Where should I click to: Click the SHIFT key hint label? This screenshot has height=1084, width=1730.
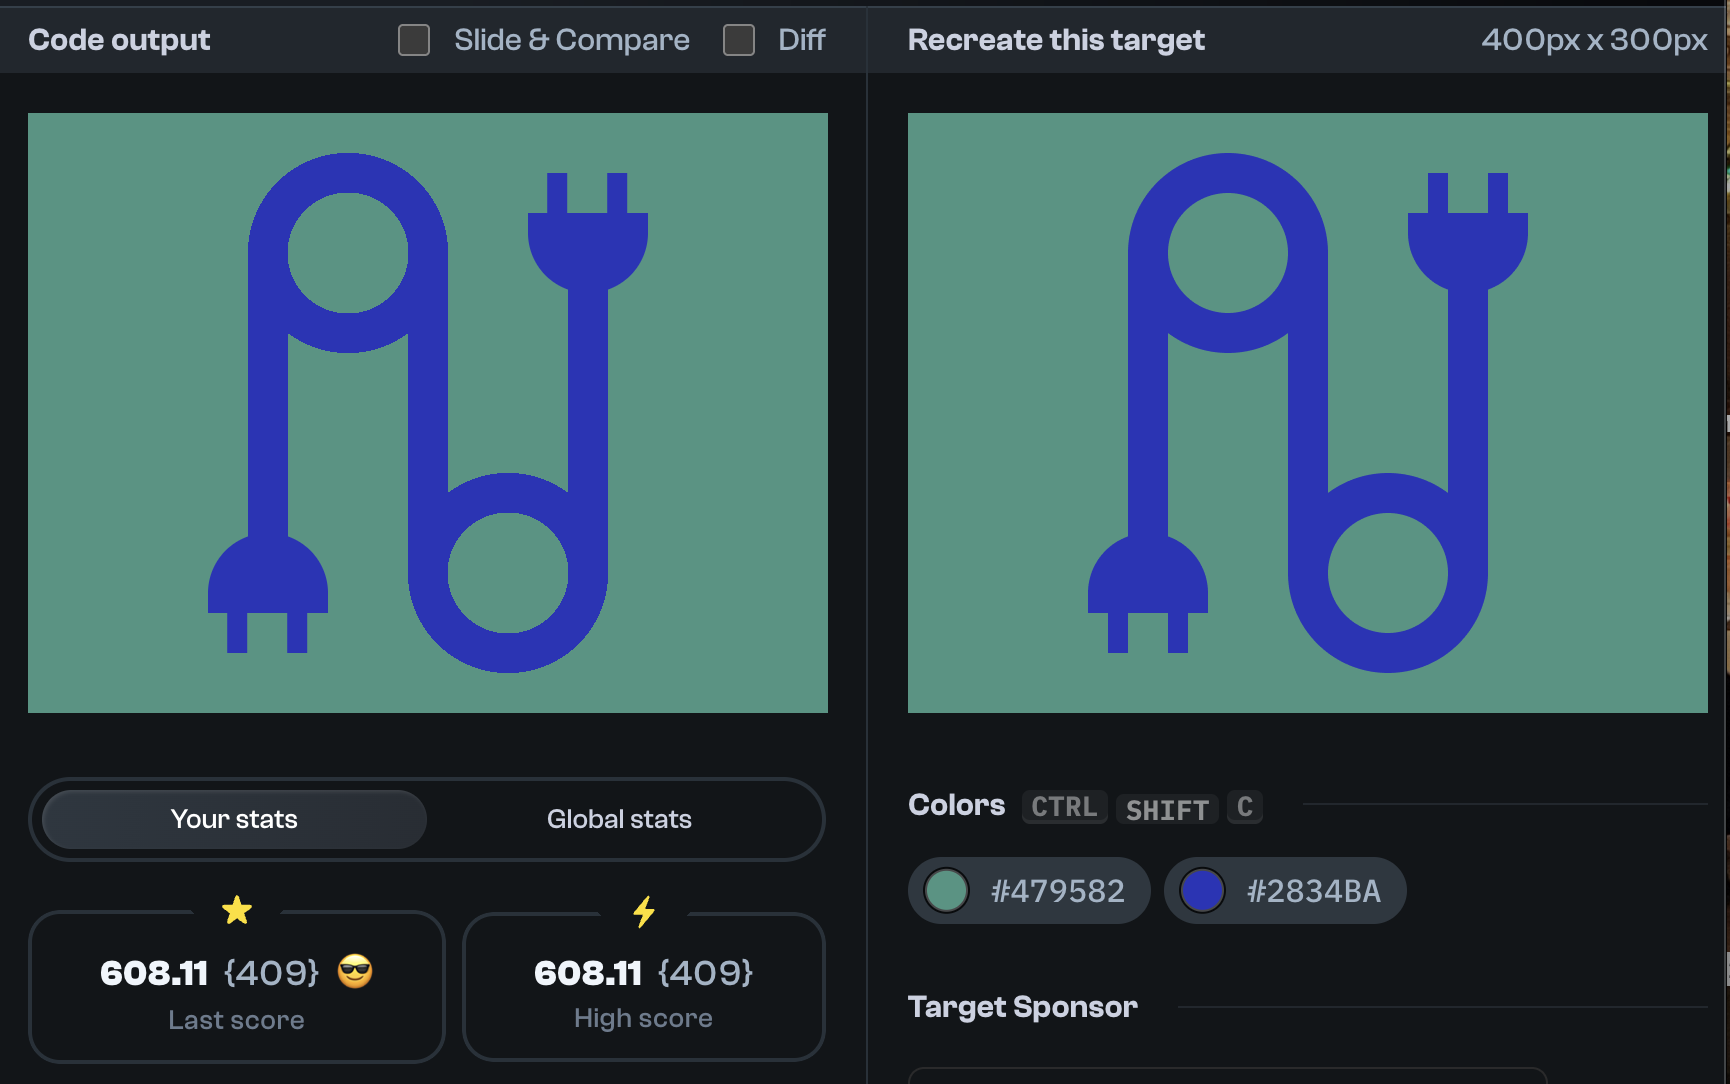(x=1167, y=809)
